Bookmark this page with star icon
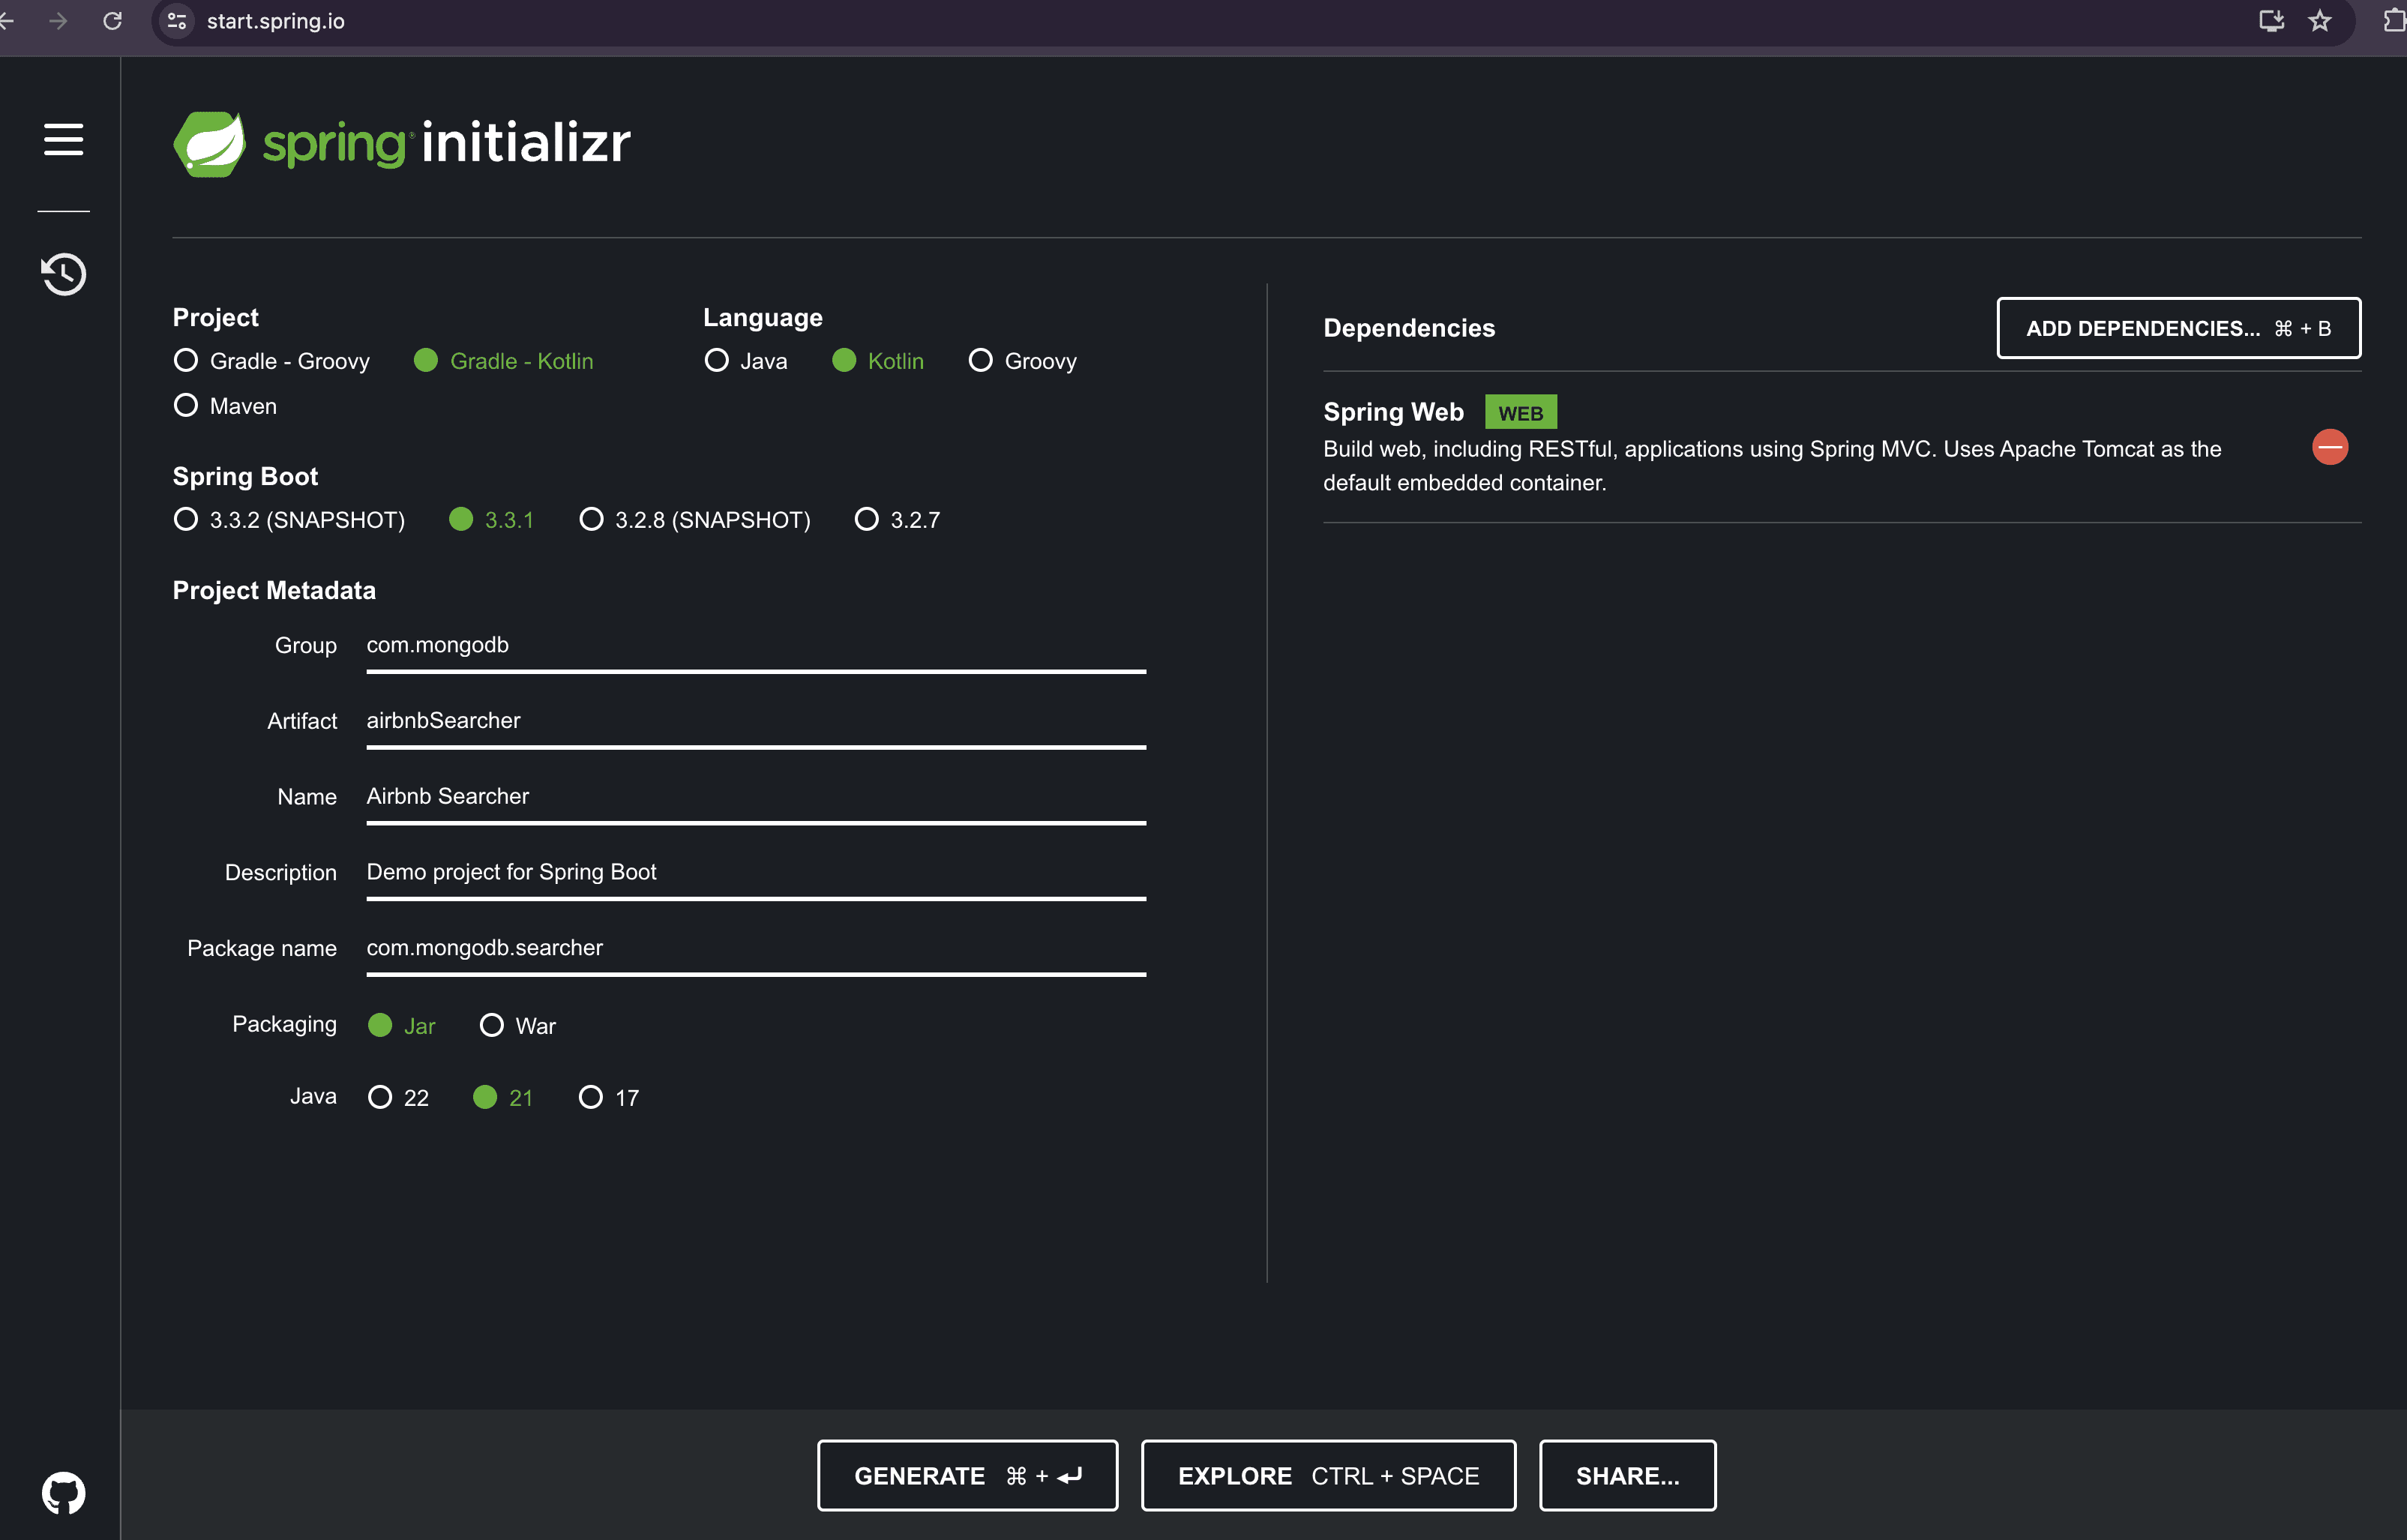The height and width of the screenshot is (1540, 2407). [x=2320, y=21]
